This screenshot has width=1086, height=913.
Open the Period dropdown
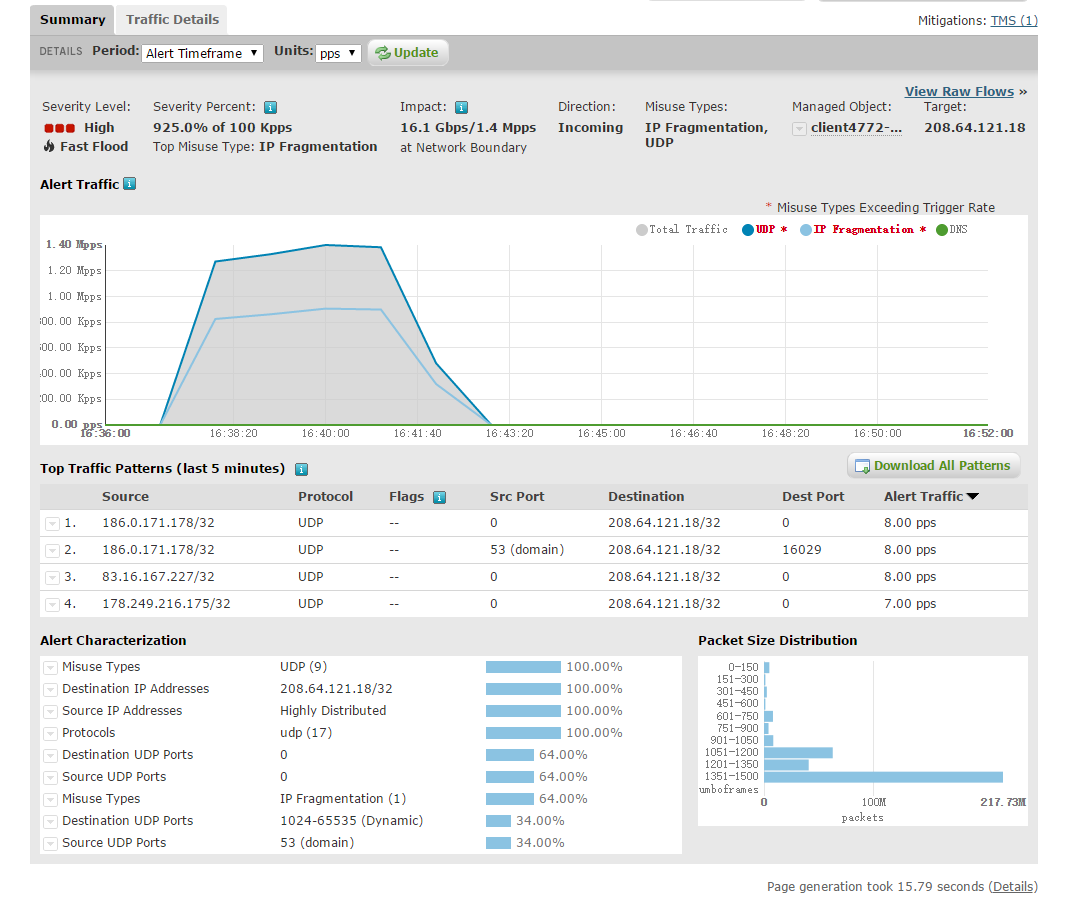coord(202,53)
